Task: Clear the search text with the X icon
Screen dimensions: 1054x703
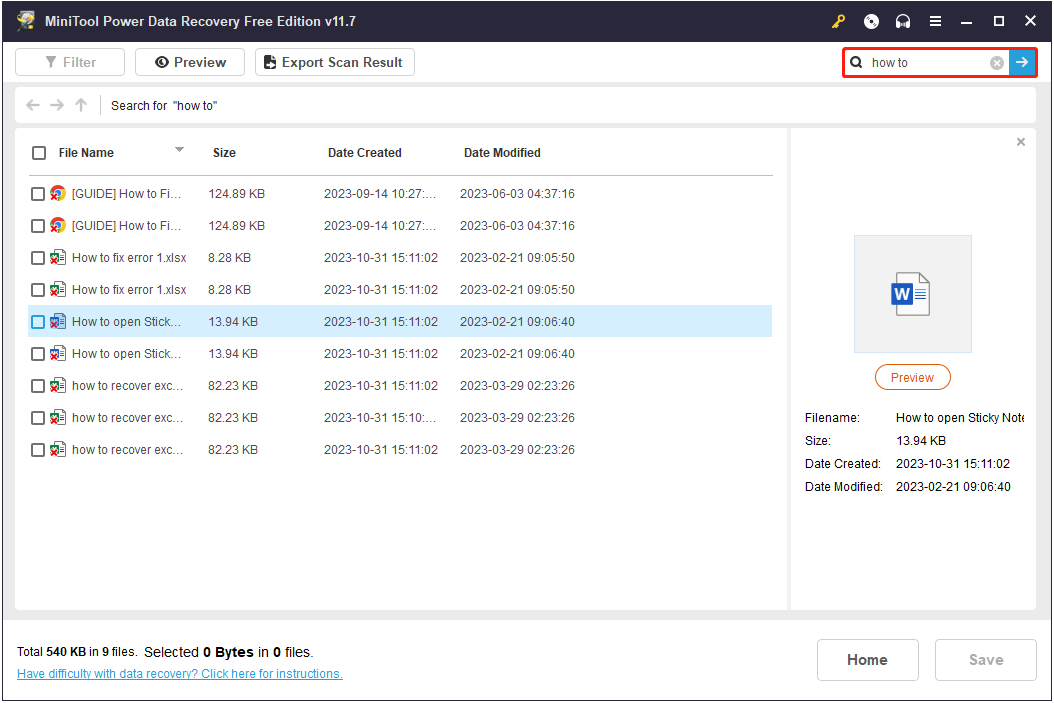Action: [x=997, y=63]
